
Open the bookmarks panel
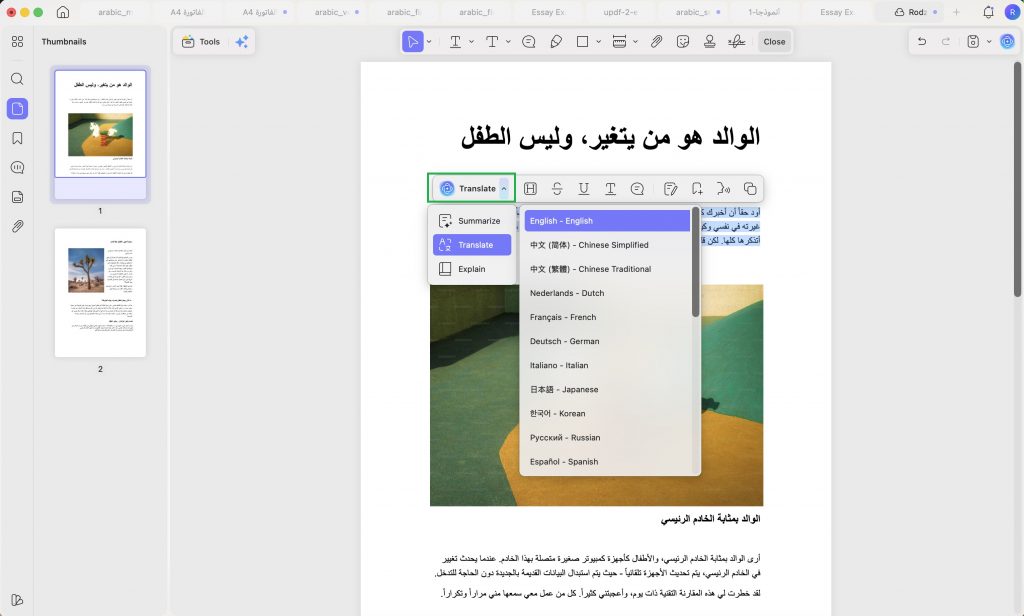pos(18,138)
